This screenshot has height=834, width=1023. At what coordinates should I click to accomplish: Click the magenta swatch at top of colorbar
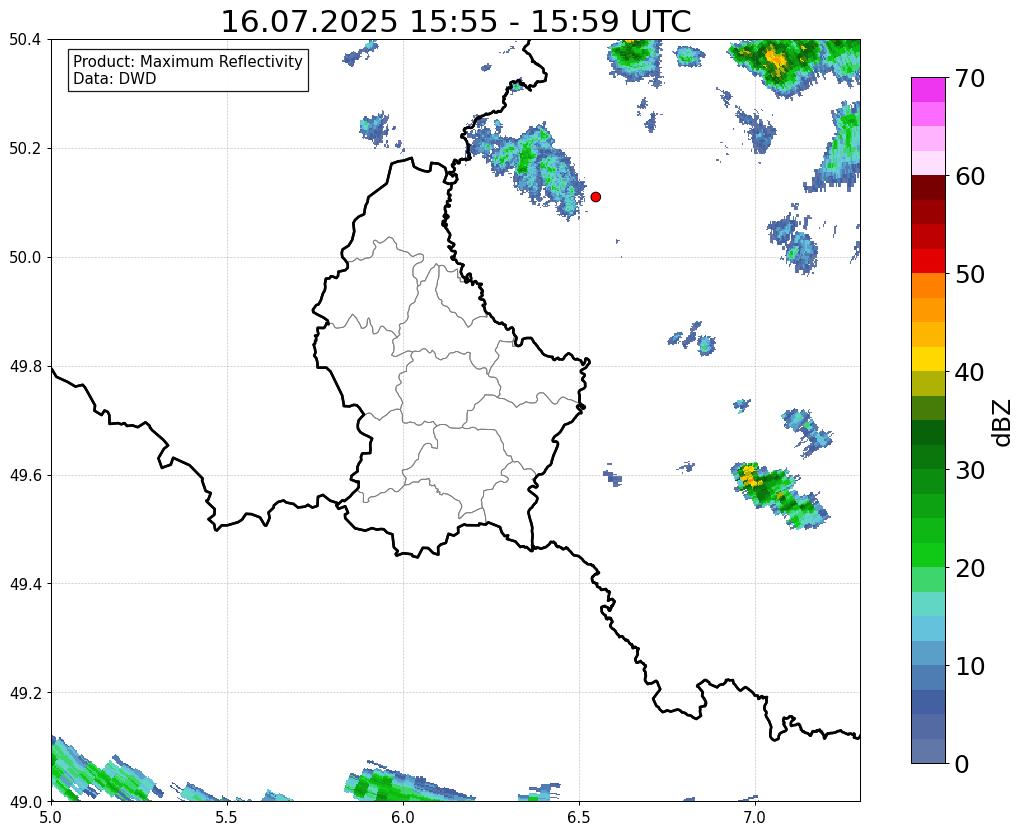coord(928,90)
